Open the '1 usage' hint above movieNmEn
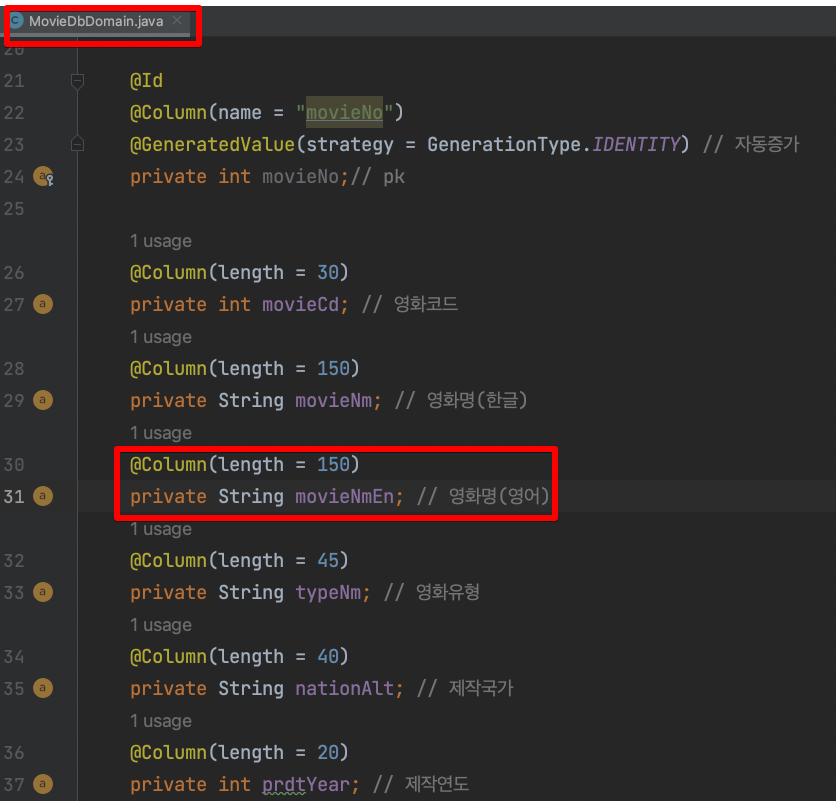The height and width of the screenshot is (801, 836). (161, 433)
